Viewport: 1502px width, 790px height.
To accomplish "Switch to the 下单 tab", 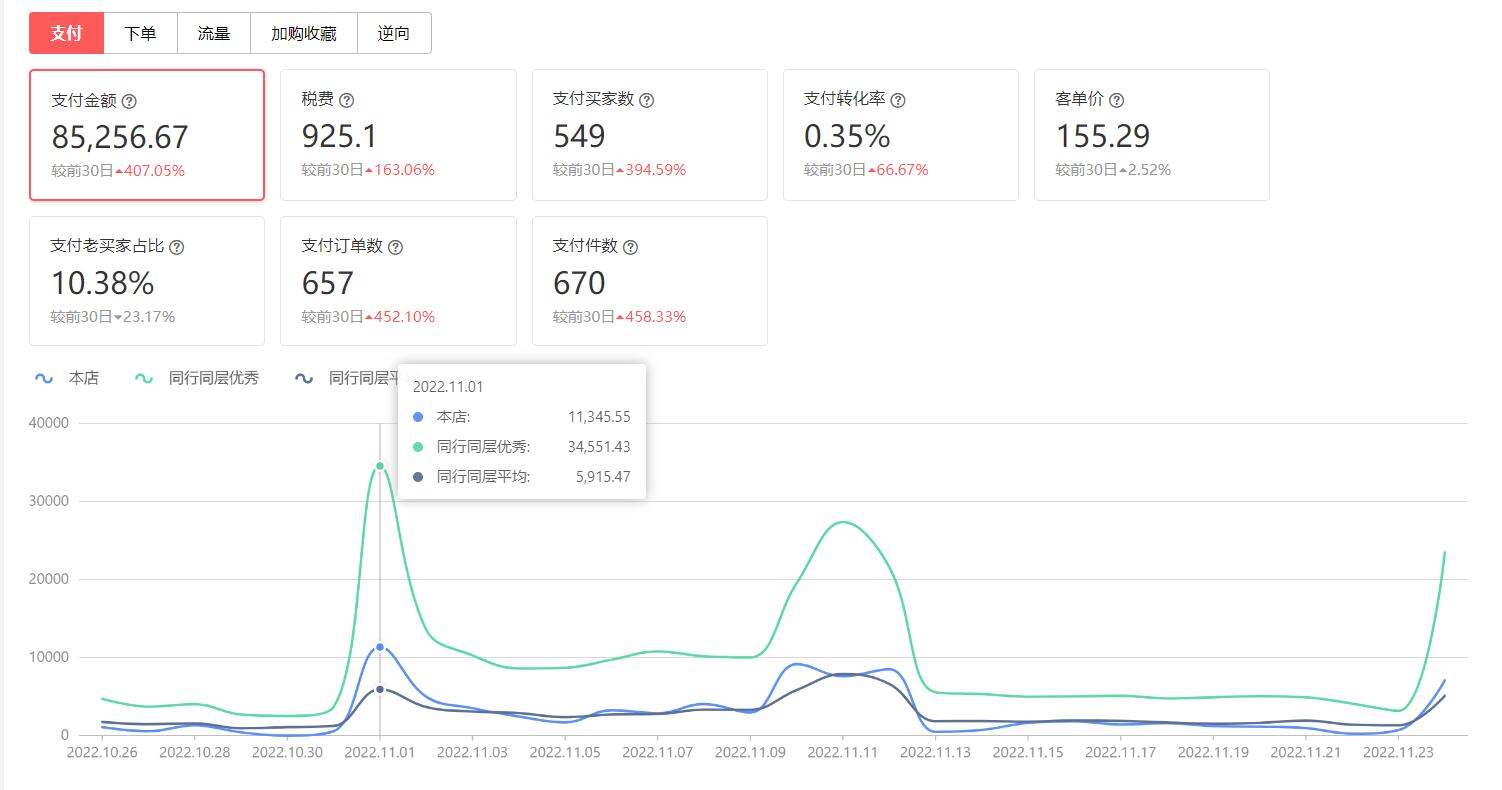I will (141, 32).
